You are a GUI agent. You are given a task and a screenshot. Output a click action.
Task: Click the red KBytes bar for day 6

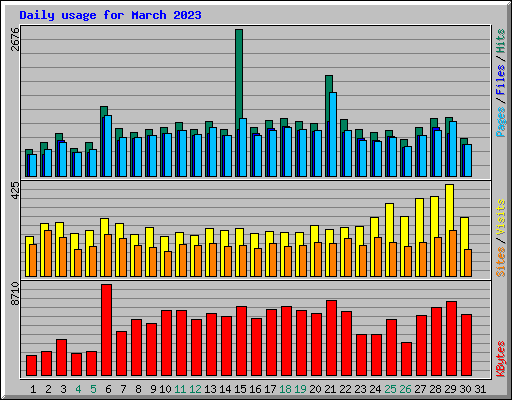pos(106,330)
